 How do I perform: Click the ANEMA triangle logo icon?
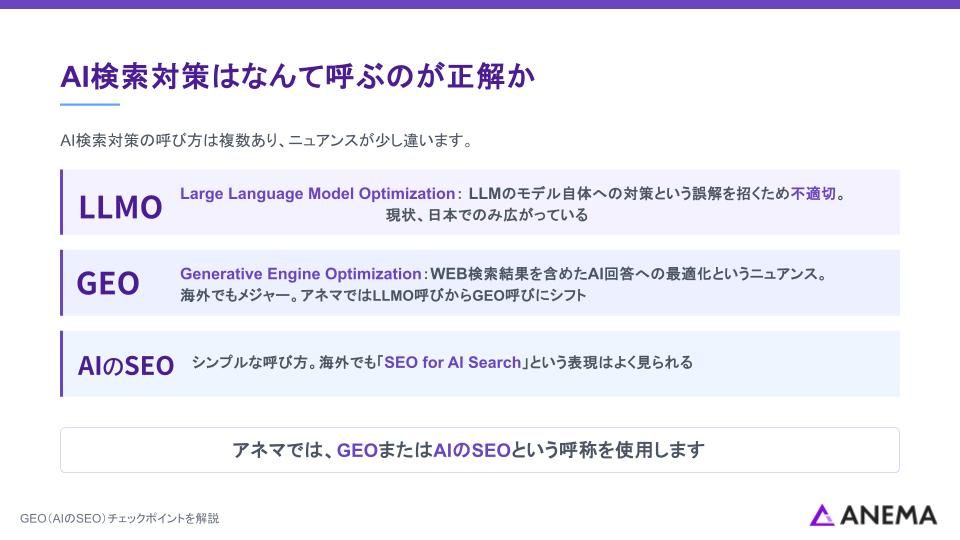click(822, 515)
